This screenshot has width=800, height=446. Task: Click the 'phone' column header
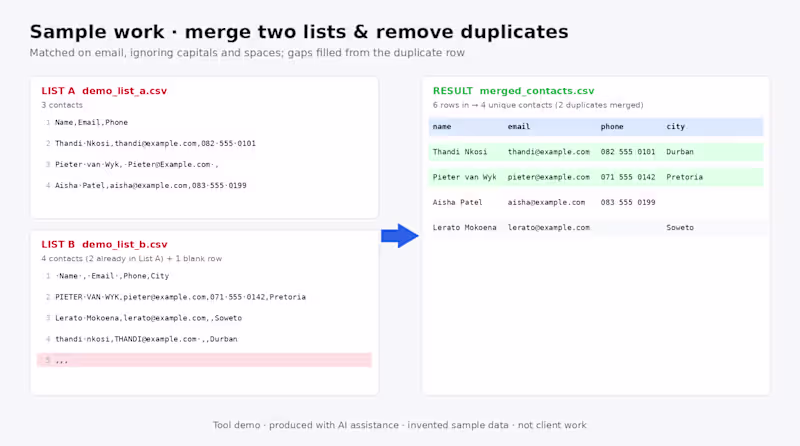click(612, 127)
